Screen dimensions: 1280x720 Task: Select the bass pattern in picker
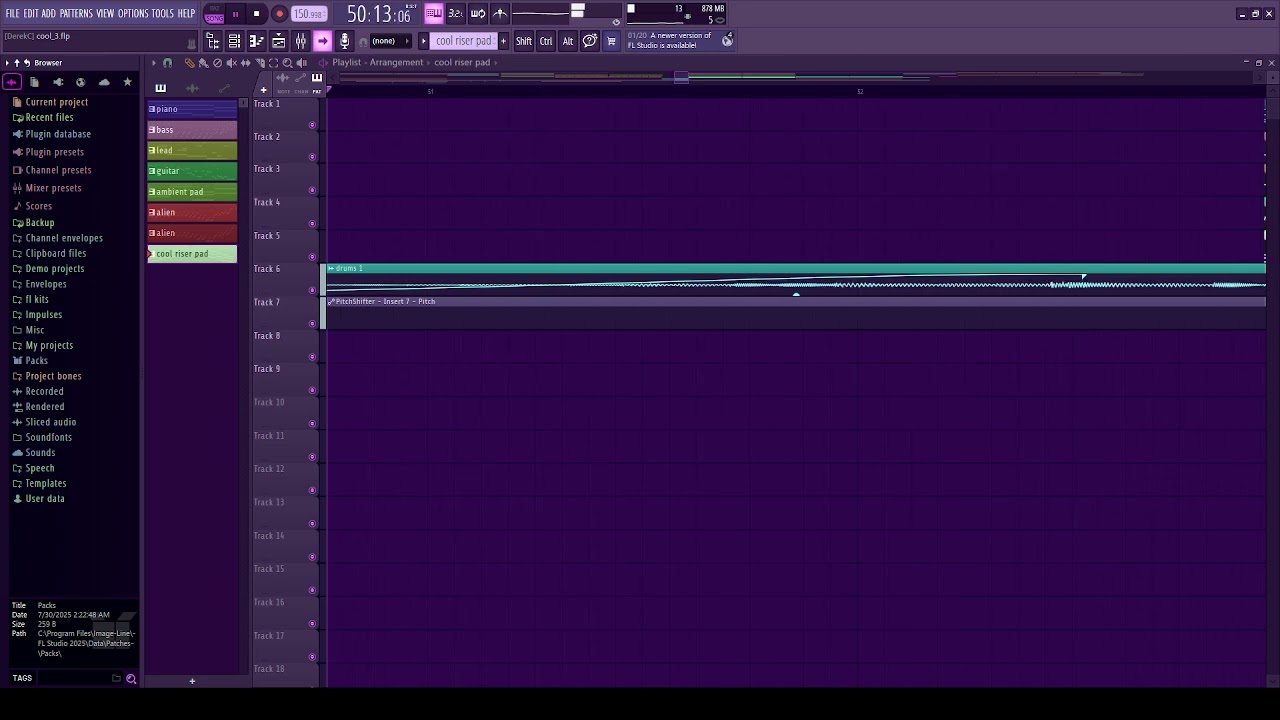192,130
